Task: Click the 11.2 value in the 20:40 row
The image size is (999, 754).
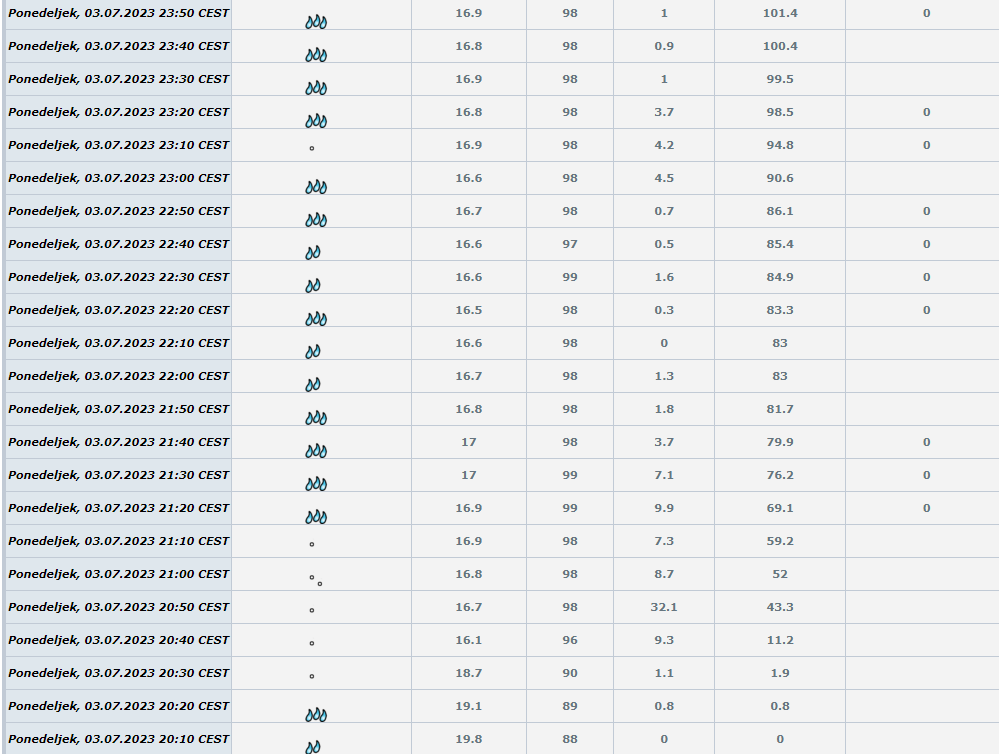Action: 780,641
